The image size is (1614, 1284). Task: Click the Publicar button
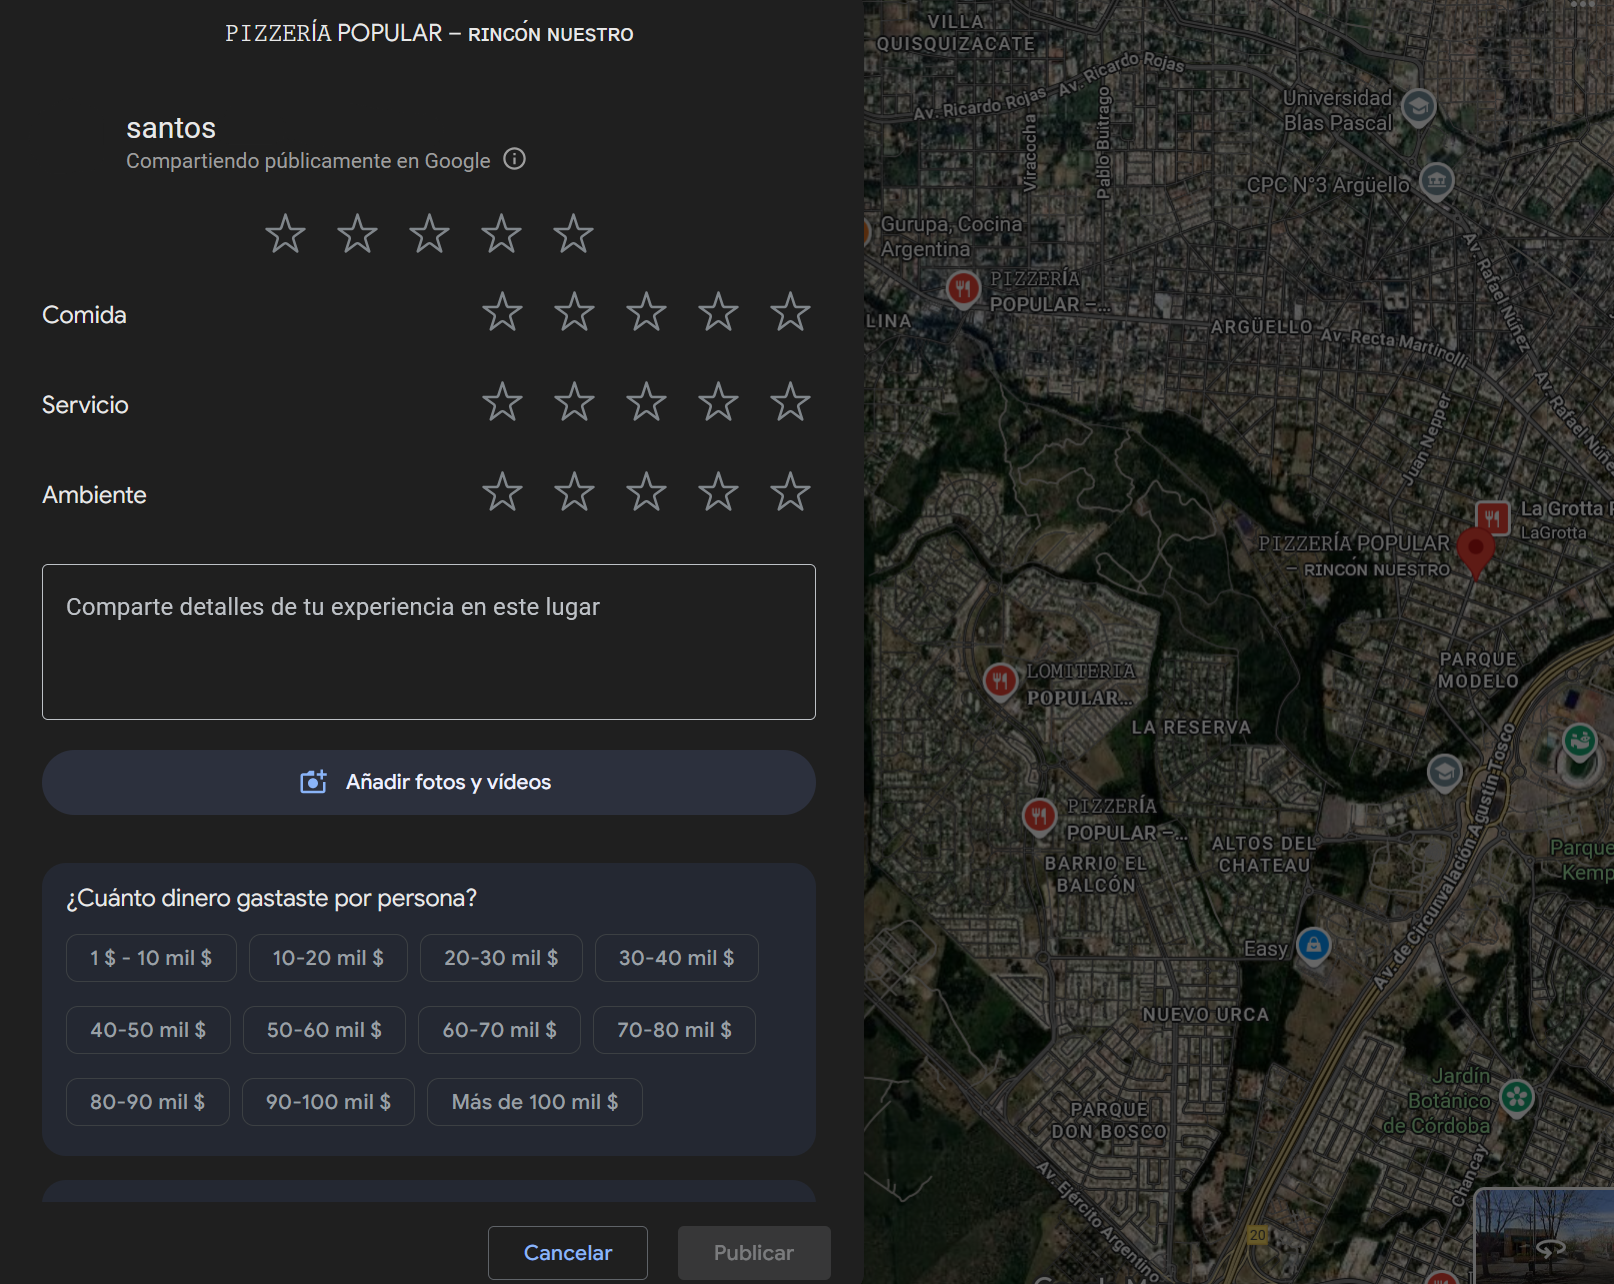pos(753,1253)
